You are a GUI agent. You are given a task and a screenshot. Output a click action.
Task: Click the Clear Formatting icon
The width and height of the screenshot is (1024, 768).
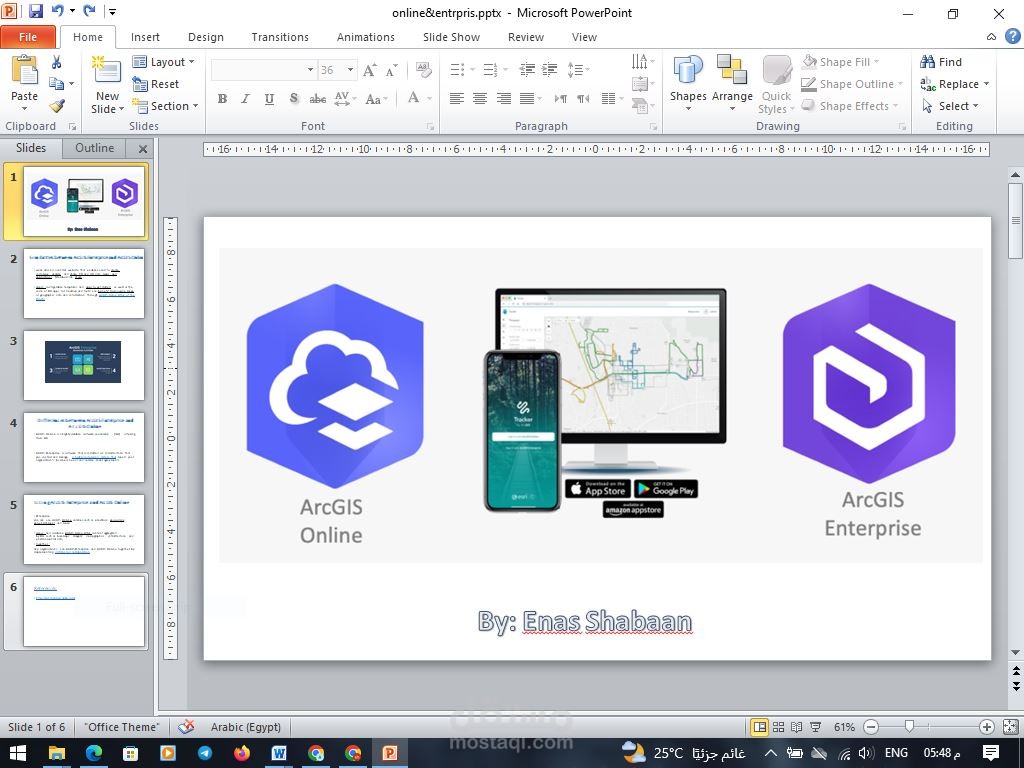423,70
